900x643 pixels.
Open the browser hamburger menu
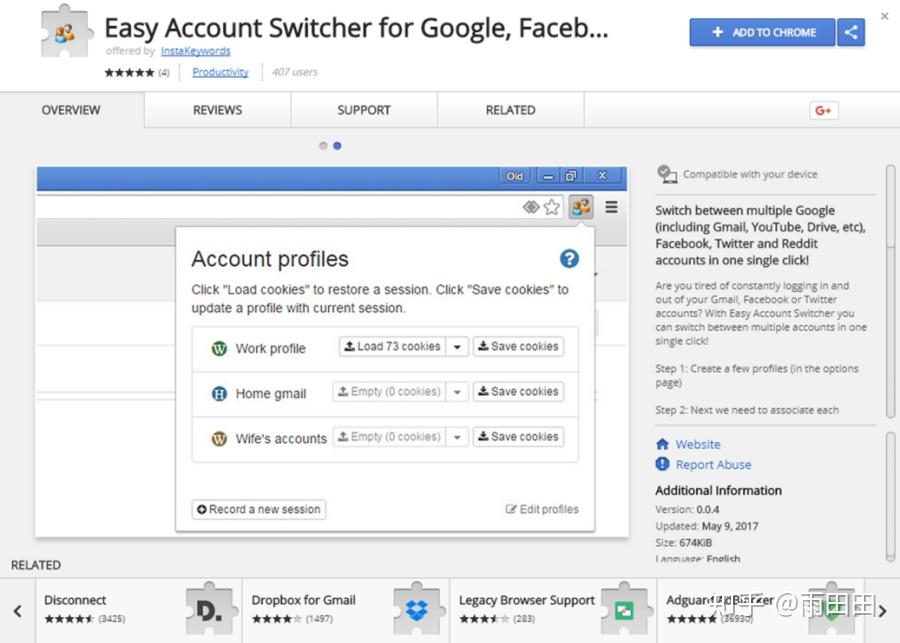611,207
